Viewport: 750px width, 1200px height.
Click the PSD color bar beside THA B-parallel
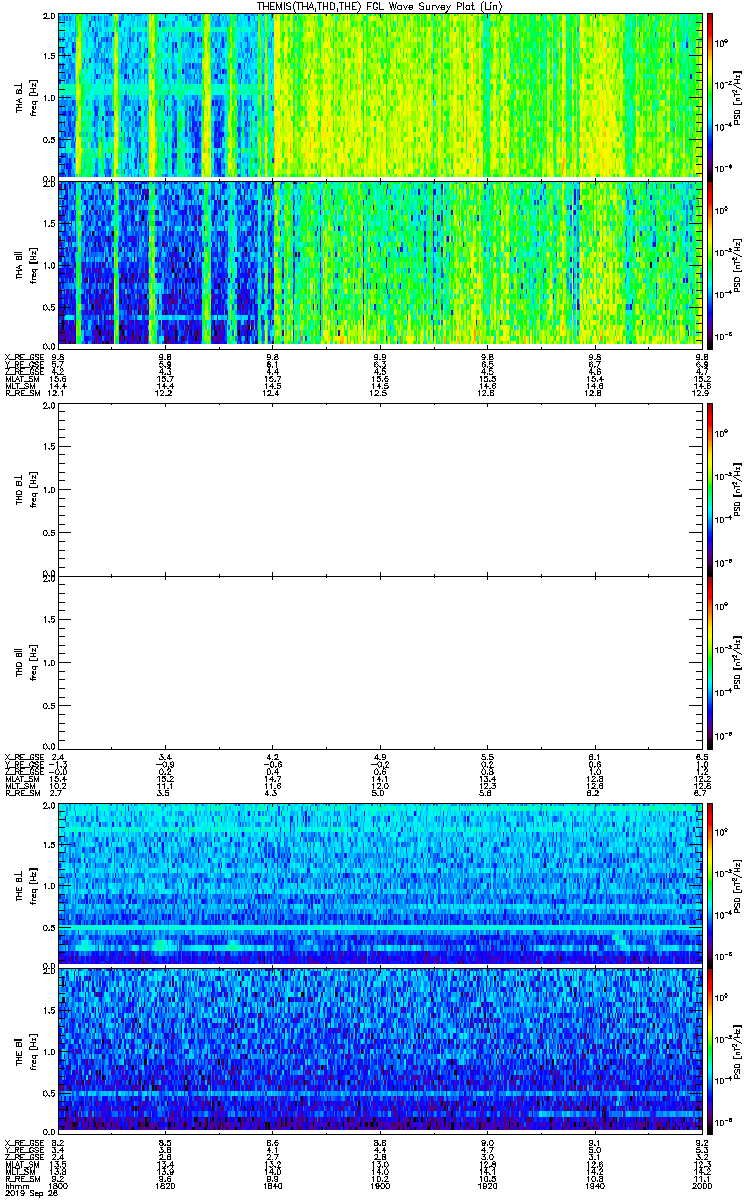click(710, 264)
